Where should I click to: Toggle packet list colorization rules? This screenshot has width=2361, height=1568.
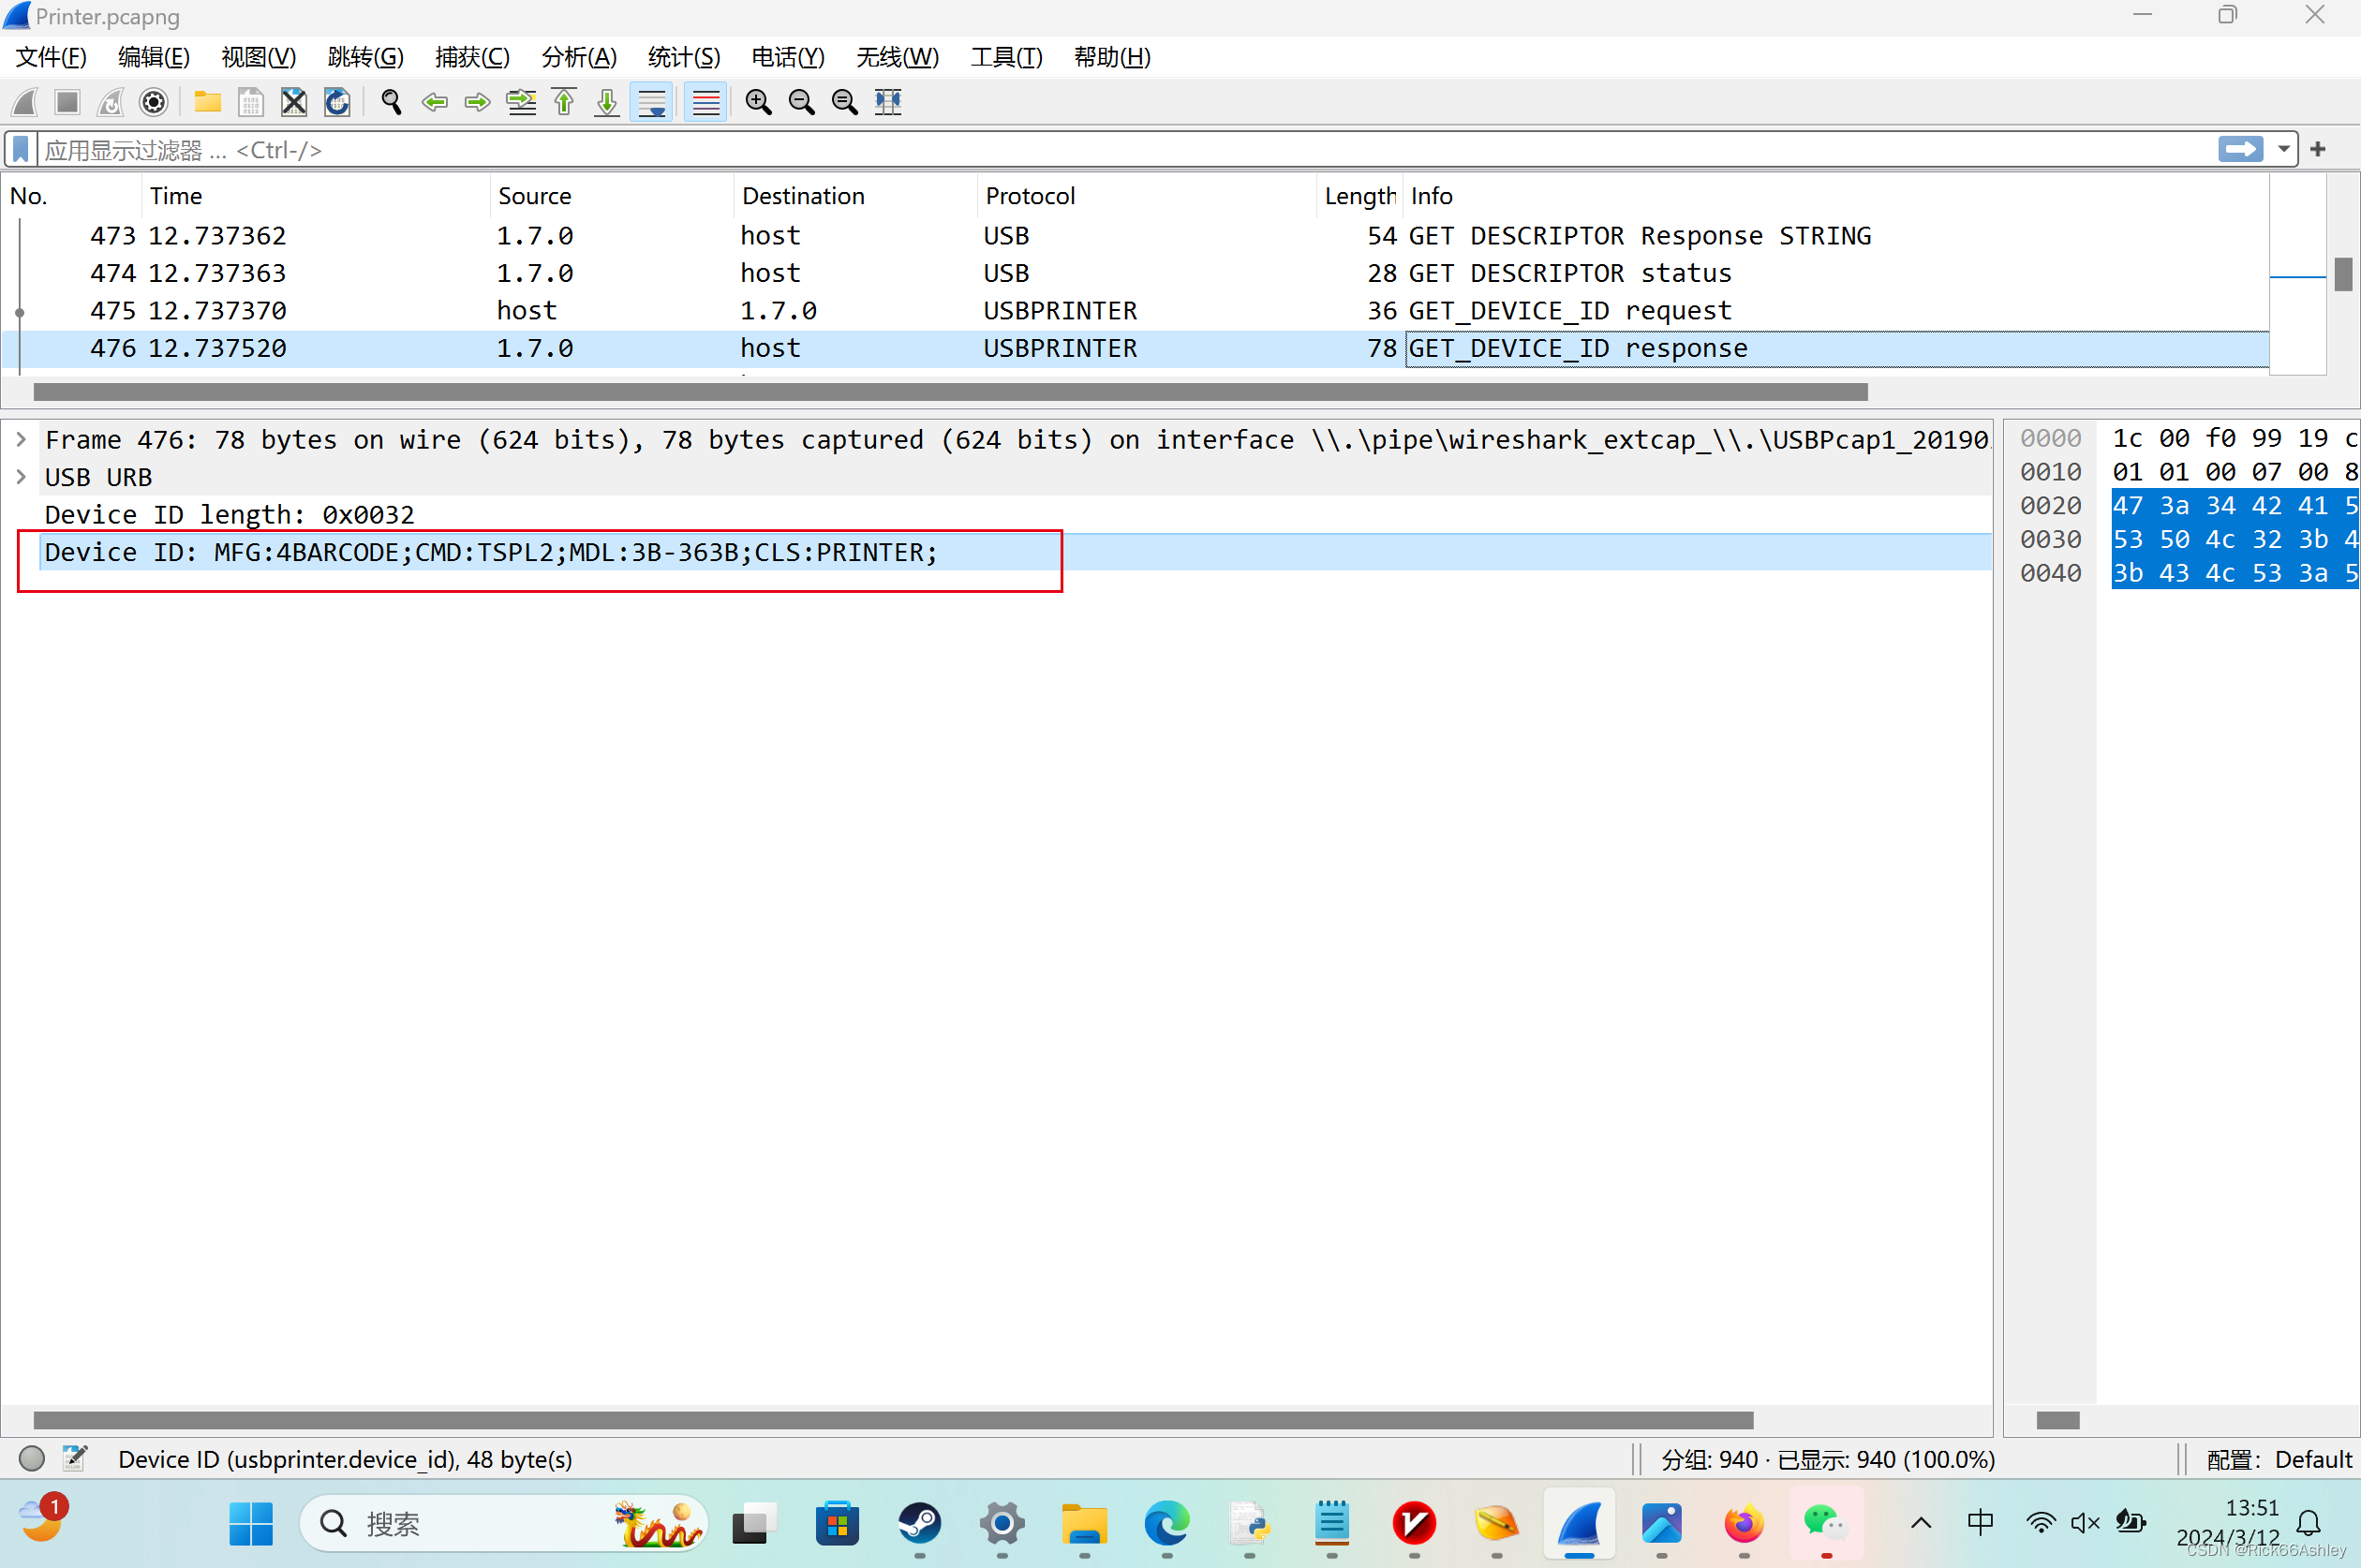(706, 102)
